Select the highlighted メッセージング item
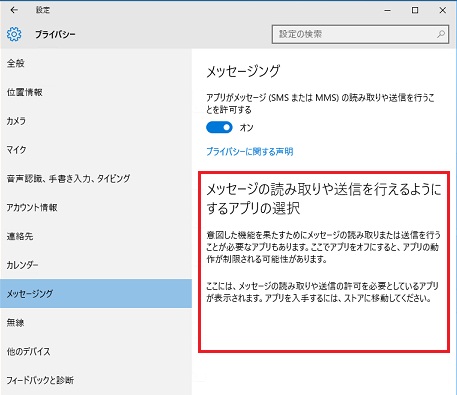The height and width of the screenshot is (395, 457). 96,294
